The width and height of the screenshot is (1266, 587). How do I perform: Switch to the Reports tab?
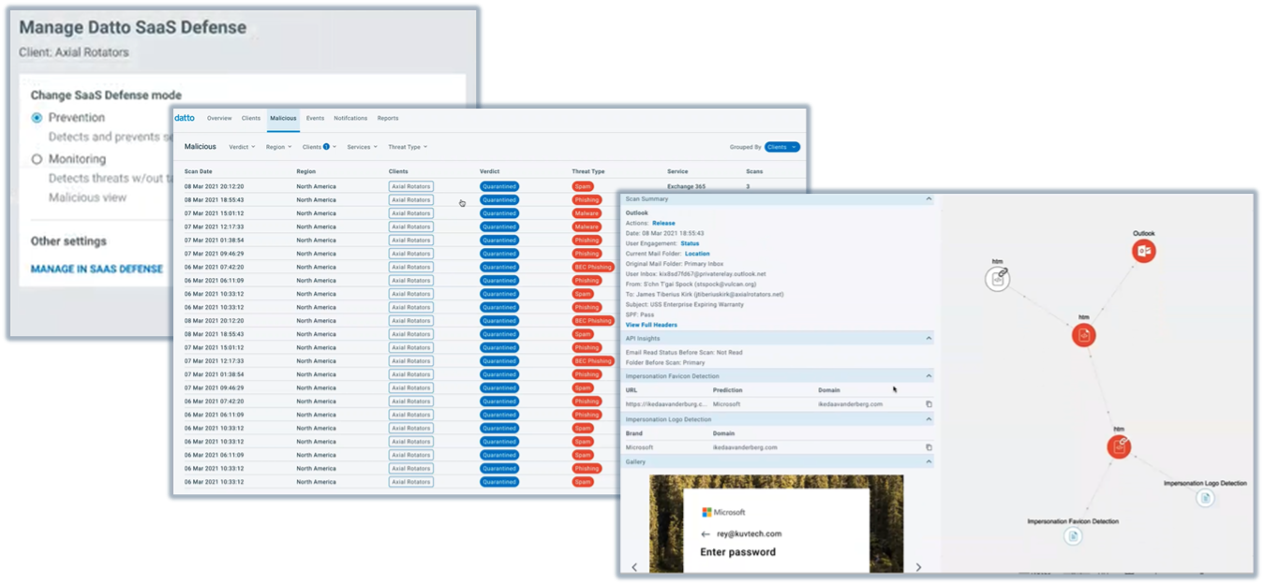[x=388, y=118]
